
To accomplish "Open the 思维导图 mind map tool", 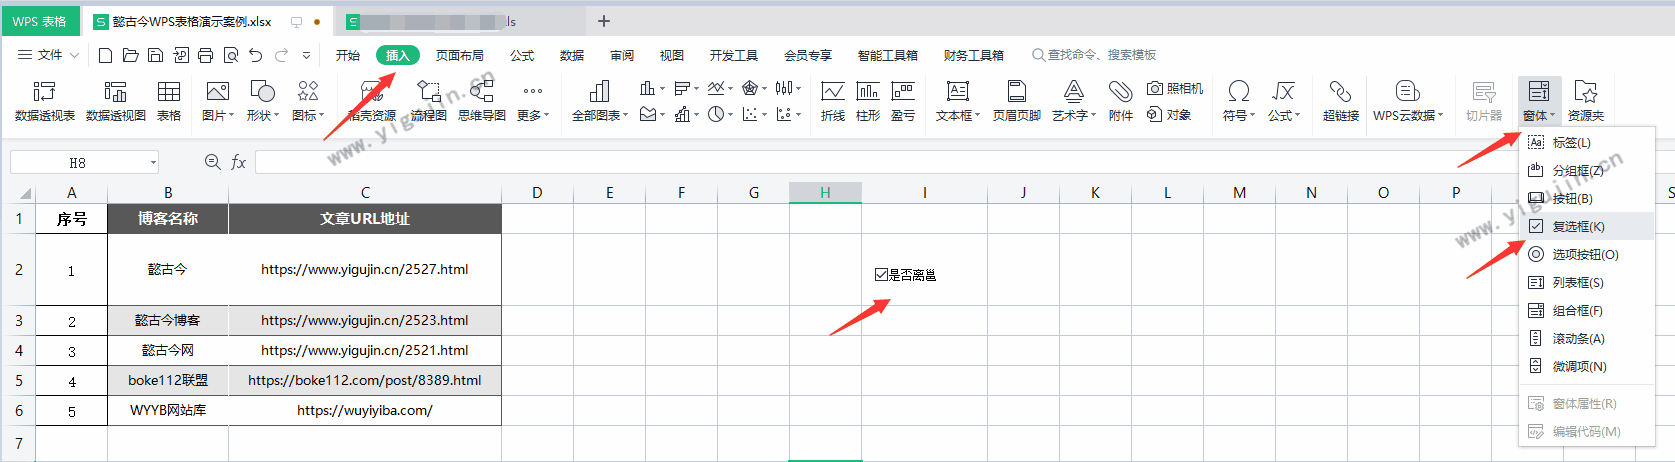I will click(x=482, y=101).
